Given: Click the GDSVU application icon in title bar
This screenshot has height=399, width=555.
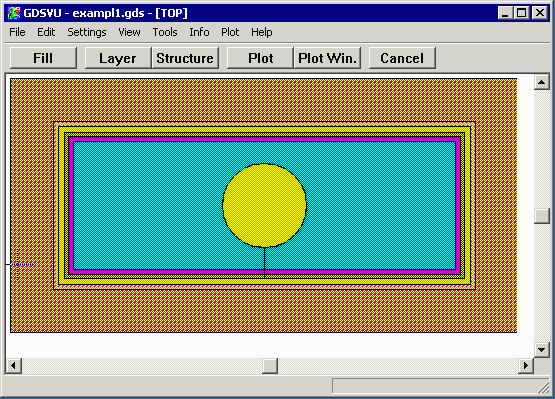Looking at the screenshot, I should 14,13.
